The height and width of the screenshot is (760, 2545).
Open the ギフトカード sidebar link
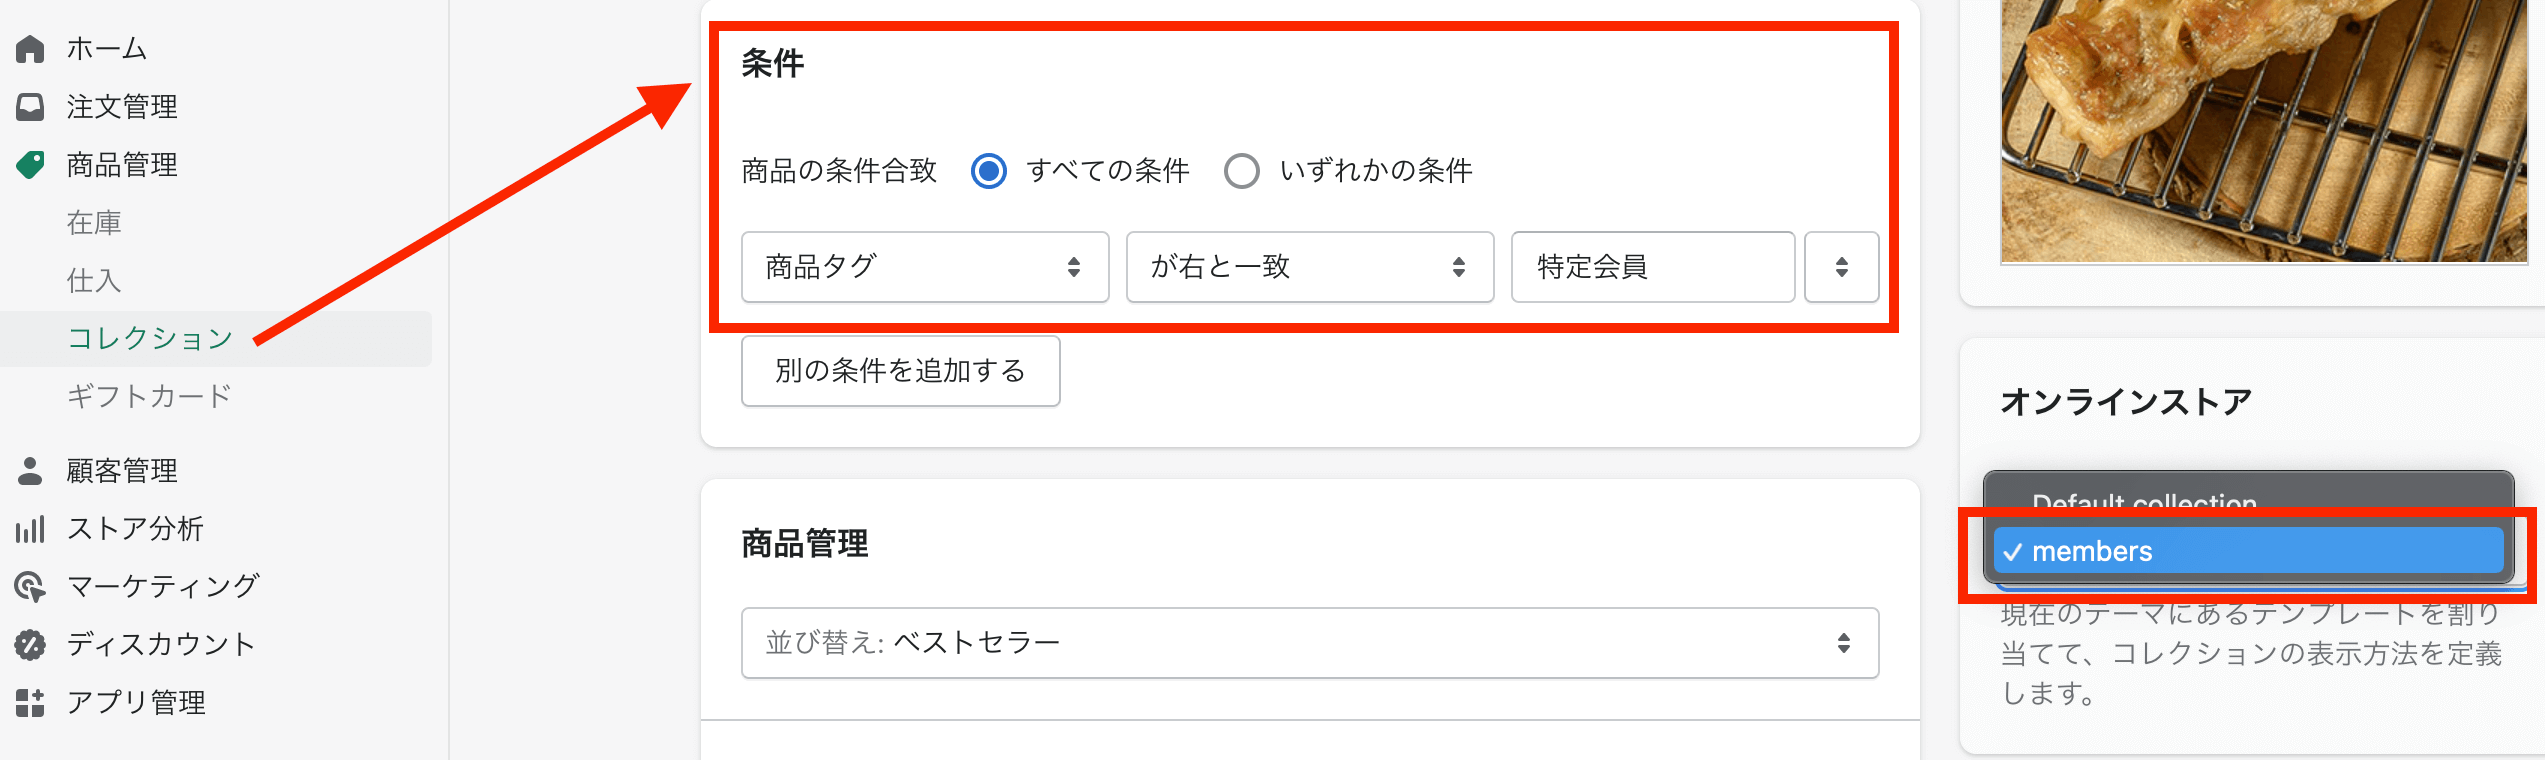[149, 397]
